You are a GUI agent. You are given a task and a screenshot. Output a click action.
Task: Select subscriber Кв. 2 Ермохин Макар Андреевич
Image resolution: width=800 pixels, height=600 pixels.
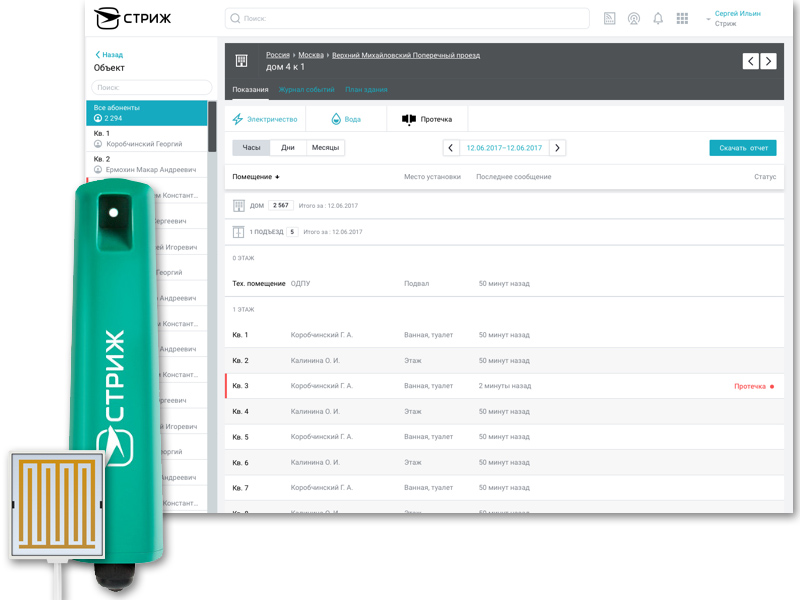pos(146,164)
